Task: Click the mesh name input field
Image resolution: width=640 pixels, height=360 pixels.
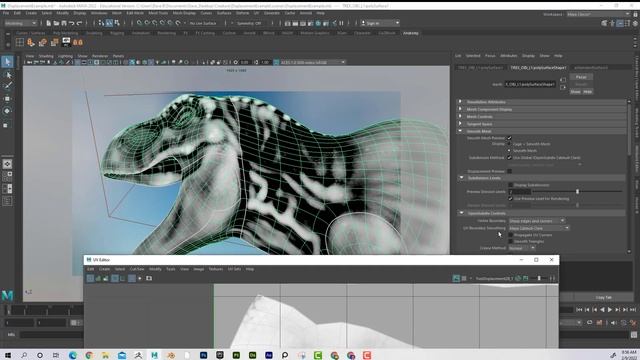Action: point(530,84)
